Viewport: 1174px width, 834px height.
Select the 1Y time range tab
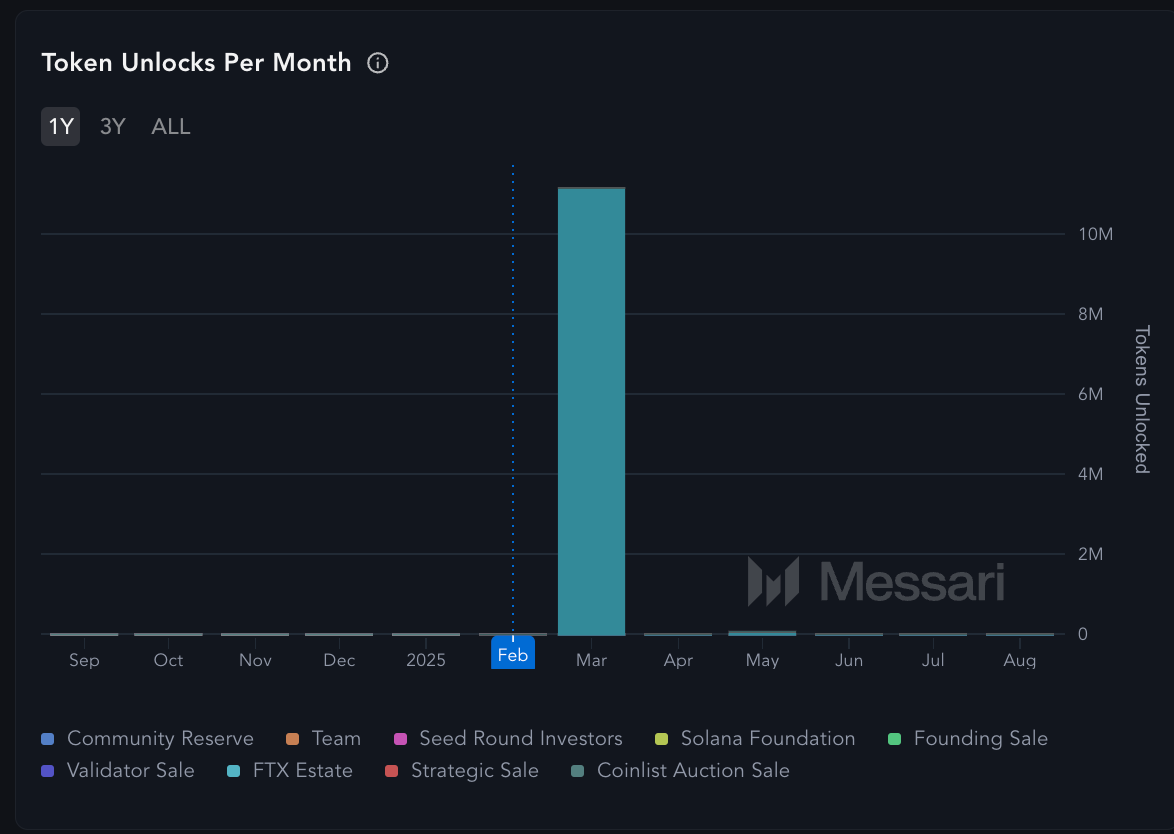click(61, 127)
